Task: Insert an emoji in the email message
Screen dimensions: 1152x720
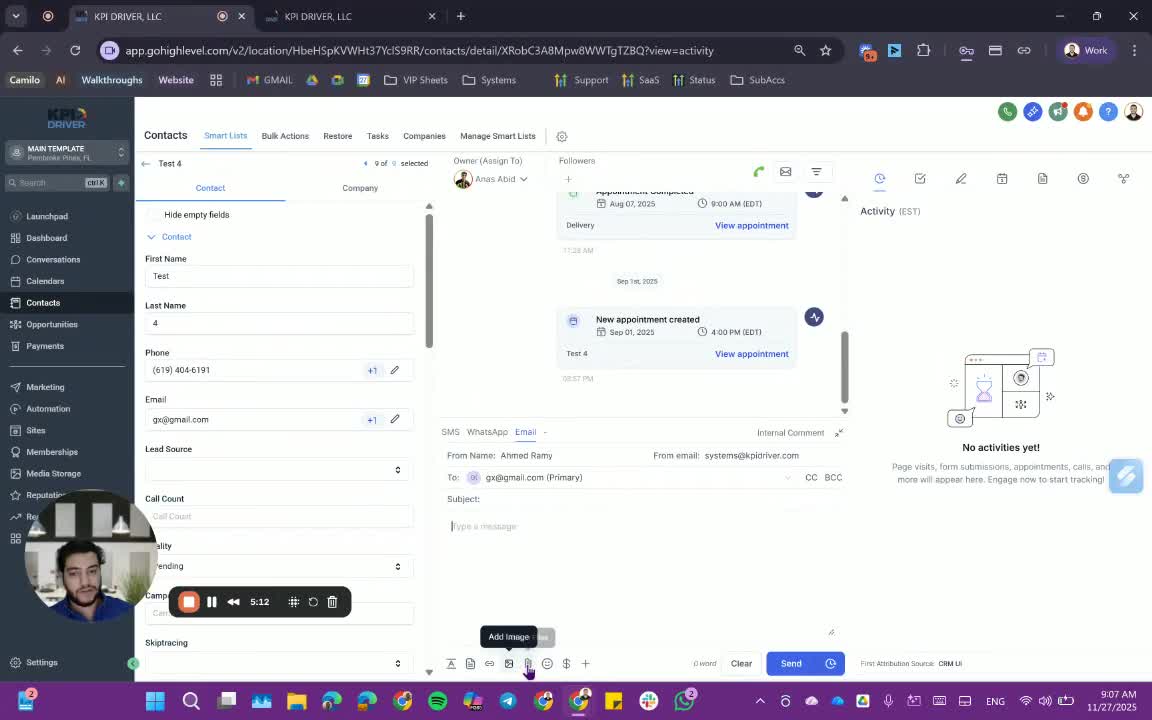Action: (547, 663)
